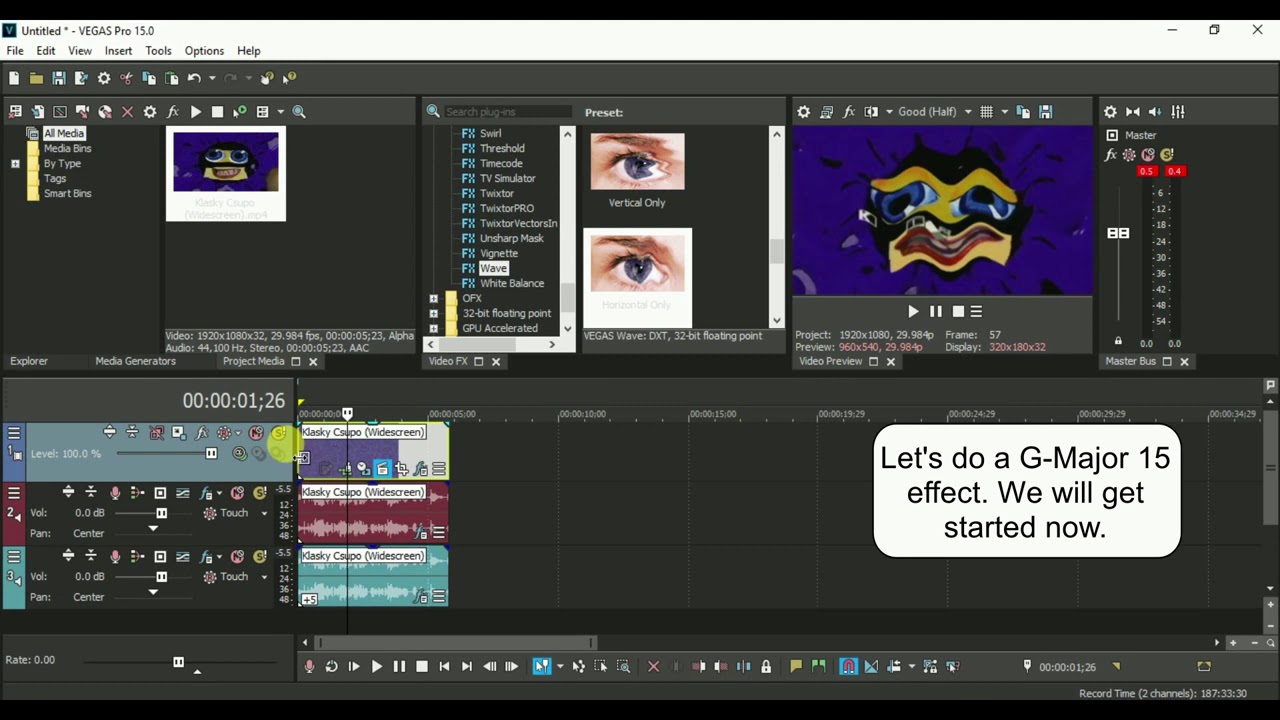Open project Properties gear in main toolbar
This screenshot has width=1280, height=720.
[104, 78]
